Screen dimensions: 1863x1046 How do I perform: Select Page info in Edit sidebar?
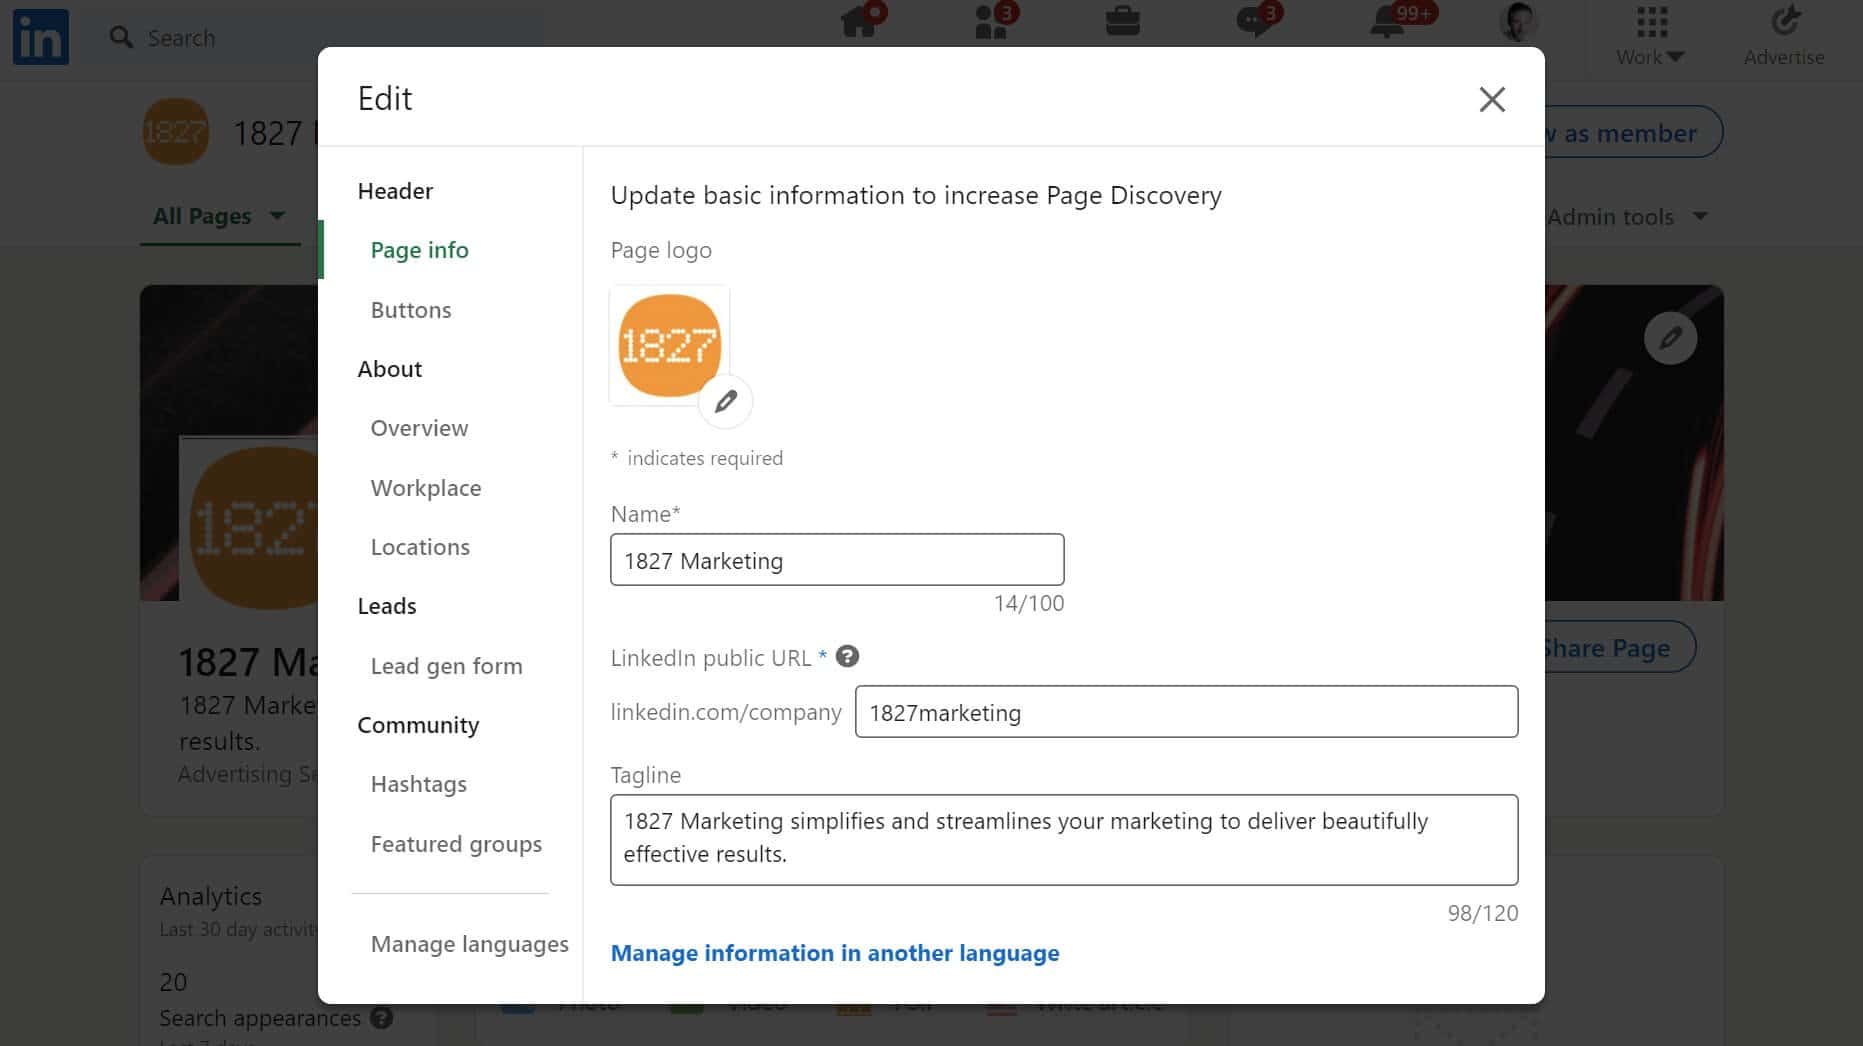click(419, 250)
